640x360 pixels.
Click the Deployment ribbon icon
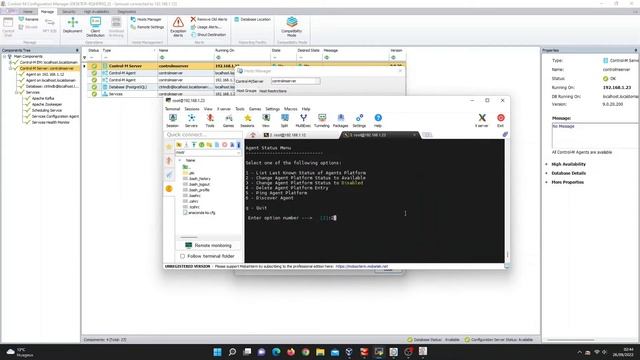coord(73,25)
